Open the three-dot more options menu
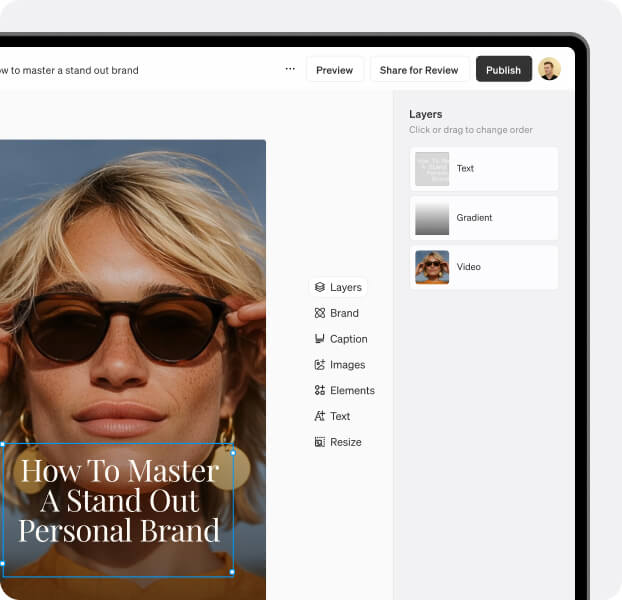Viewport: 622px width, 600px height. coord(290,69)
